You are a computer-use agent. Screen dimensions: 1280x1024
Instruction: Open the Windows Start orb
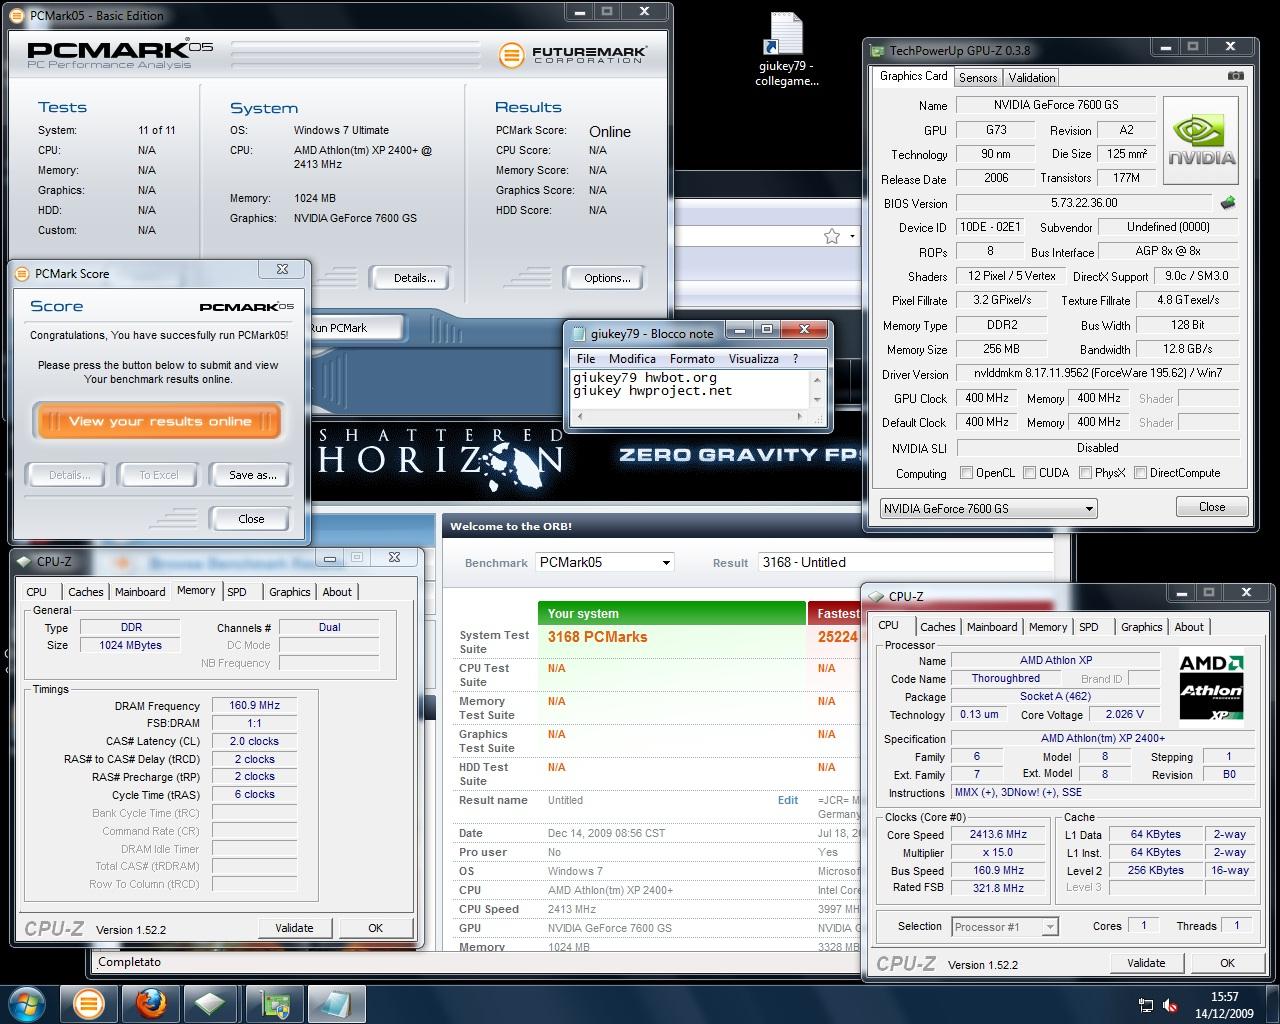[27, 1002]
